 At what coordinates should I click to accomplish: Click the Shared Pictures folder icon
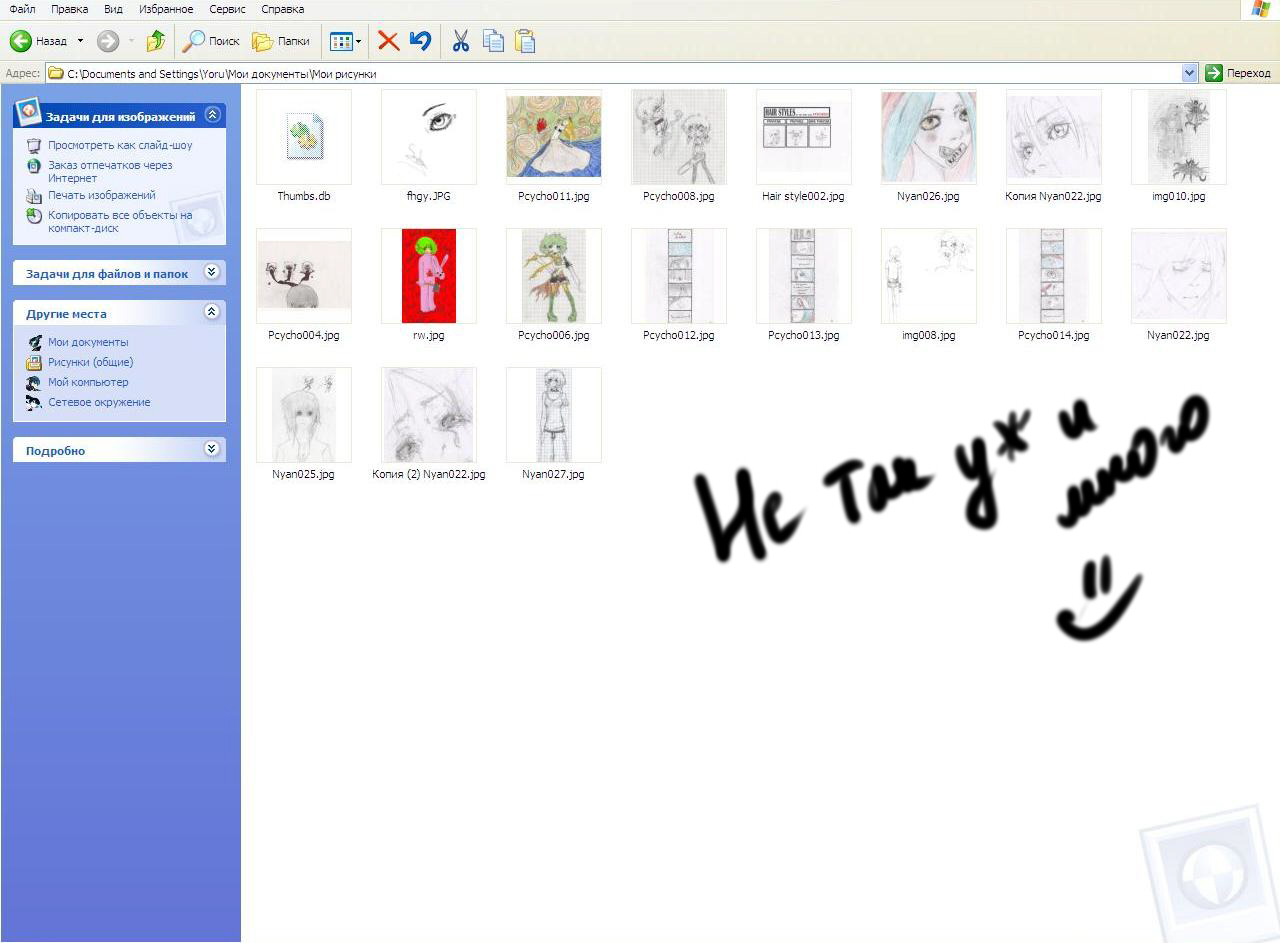34,362
